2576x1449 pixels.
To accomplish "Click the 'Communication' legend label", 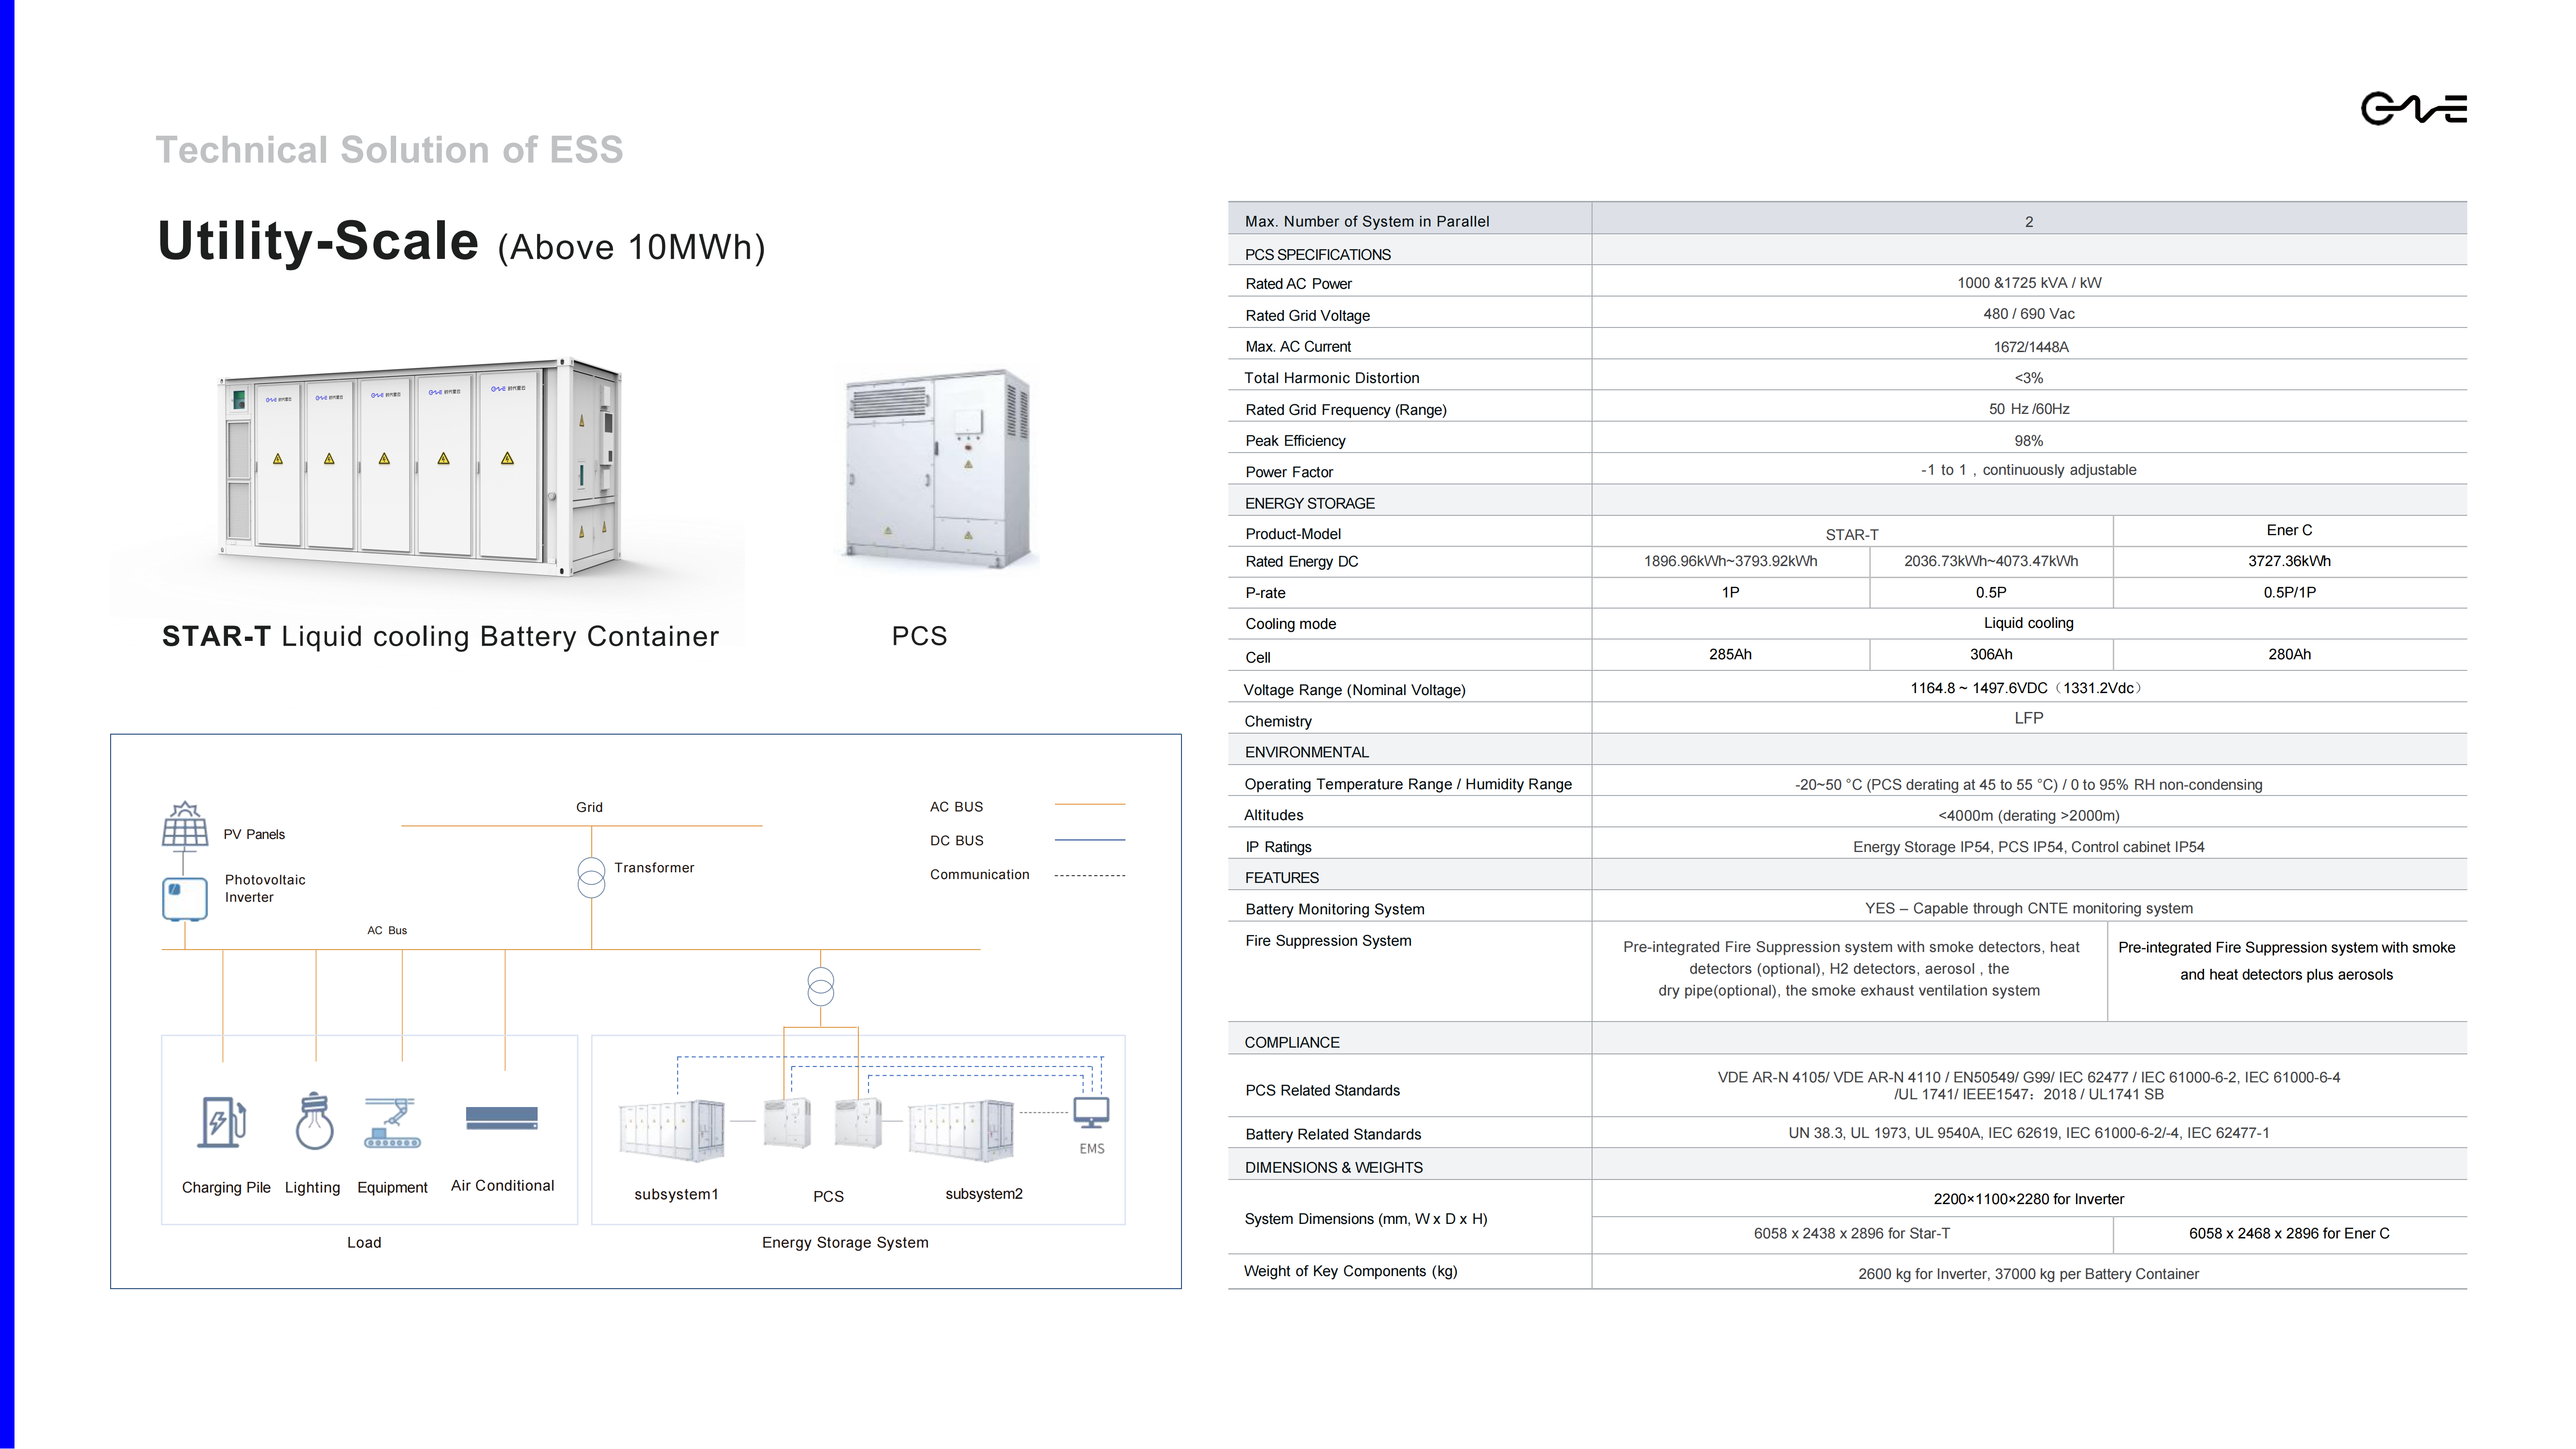I will click(979, 875).
